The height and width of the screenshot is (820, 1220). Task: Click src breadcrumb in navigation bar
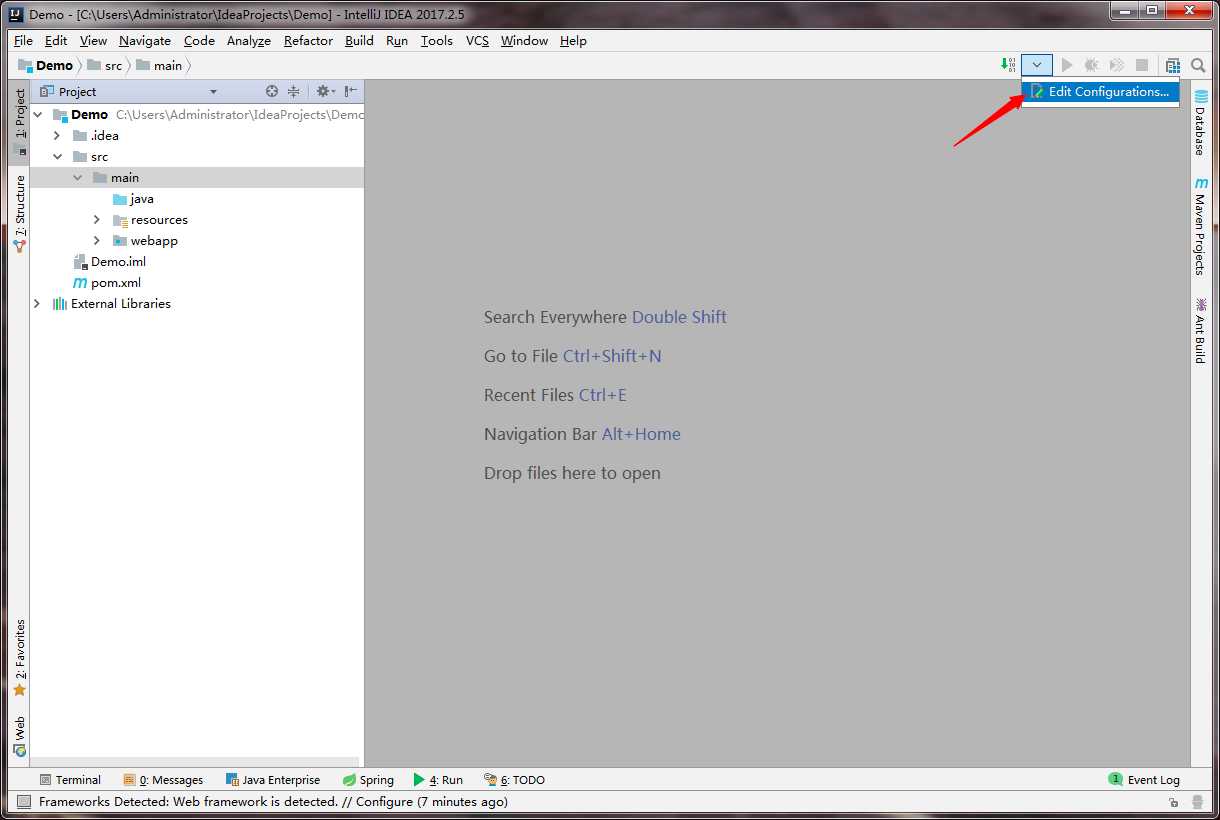105,65
